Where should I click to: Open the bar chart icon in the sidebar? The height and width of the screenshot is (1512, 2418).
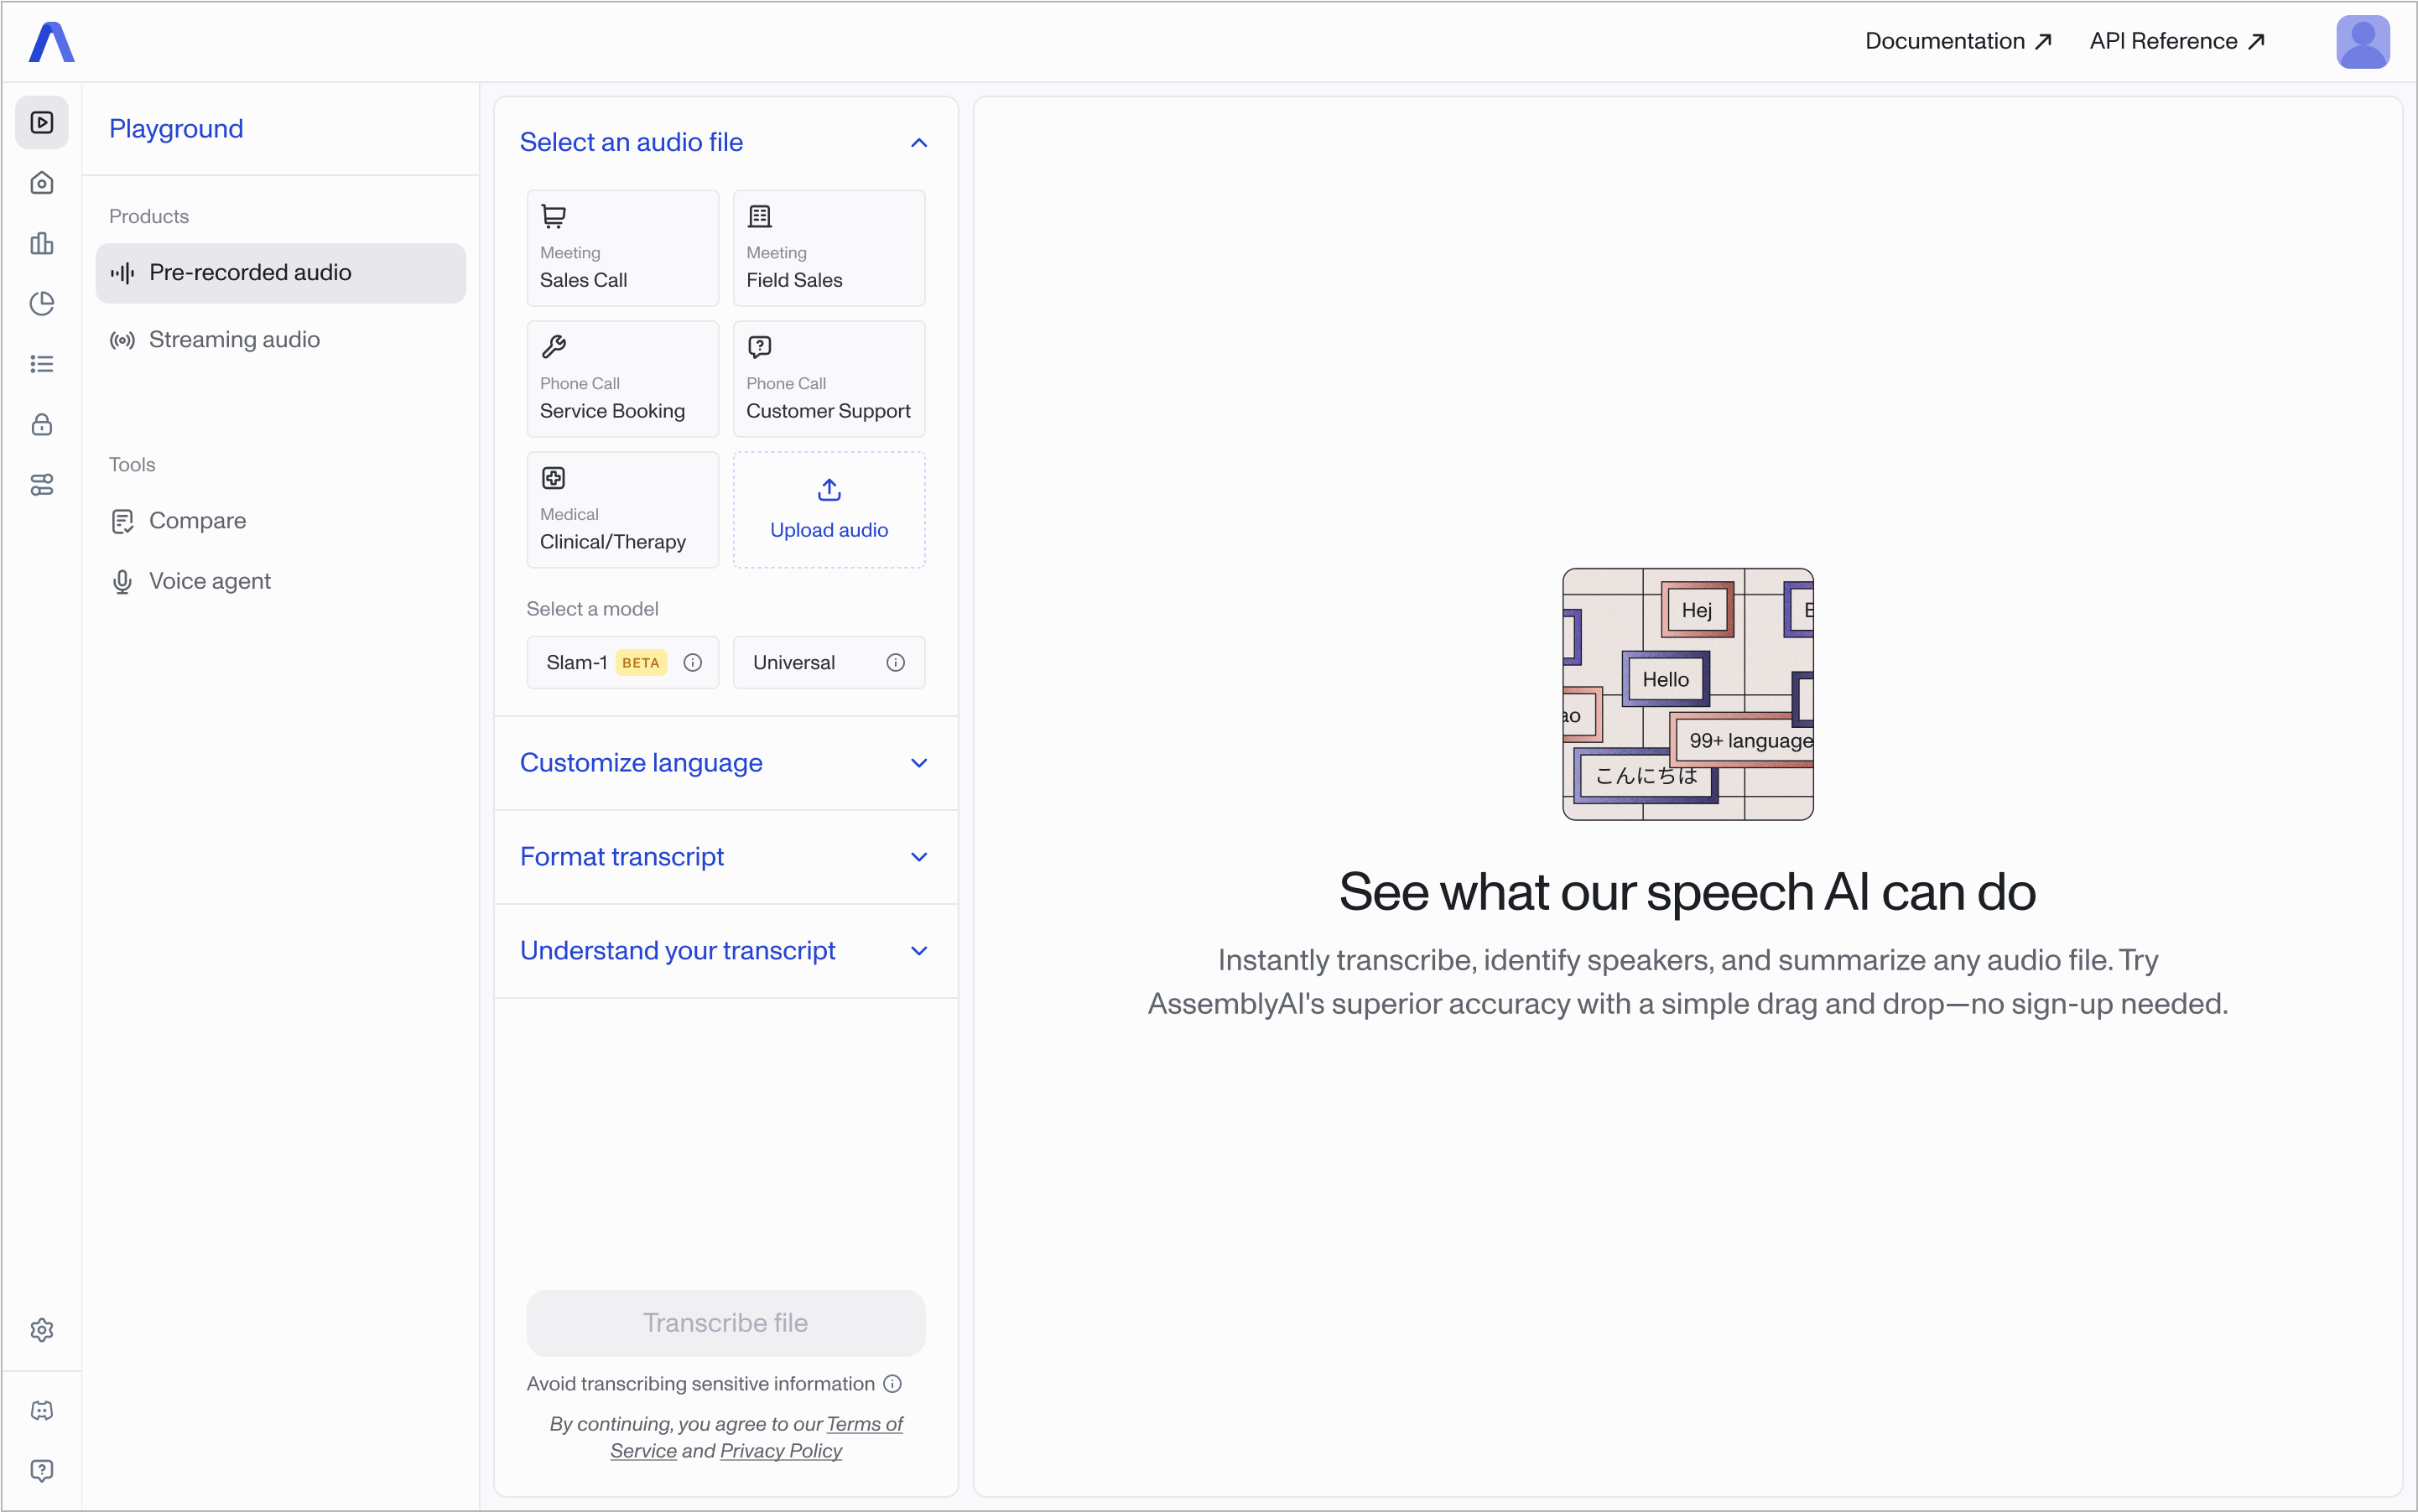tap(42, 243)
